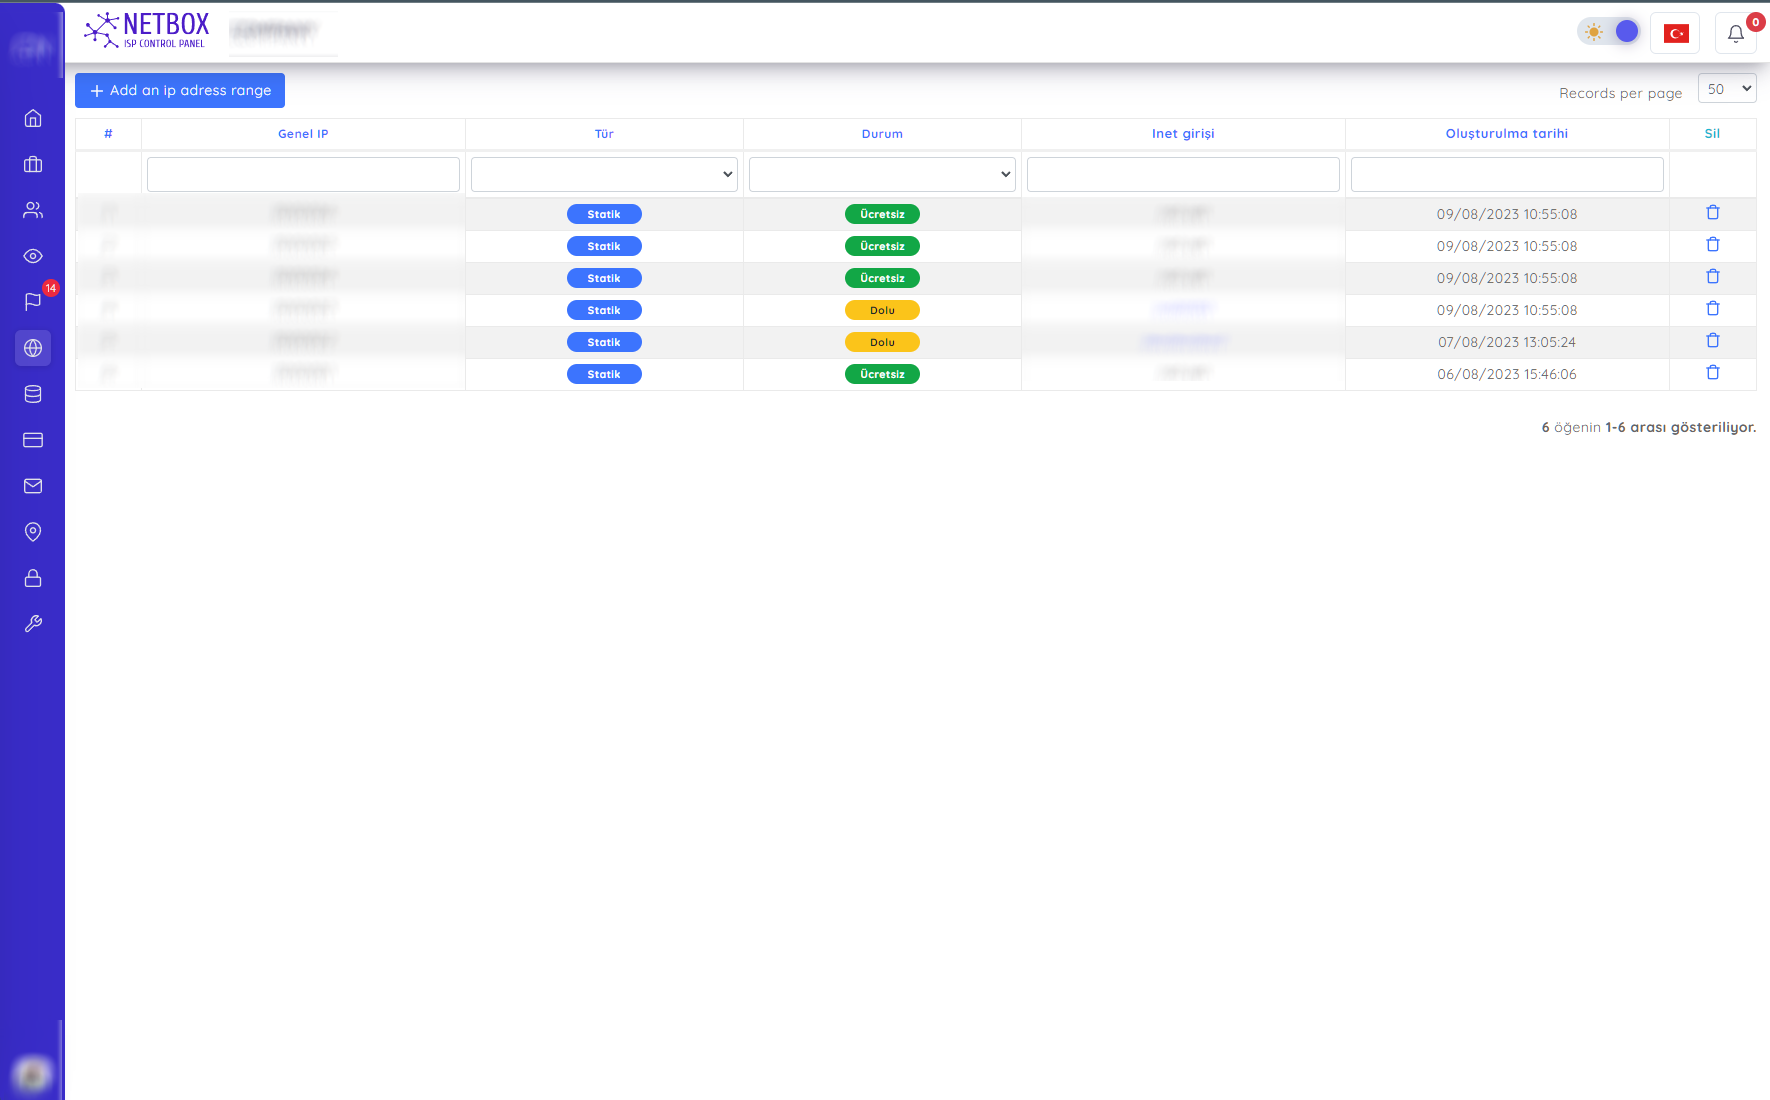Open the notifications bell icon
Viewport: 1770px width, 1100px height.
1736,34
